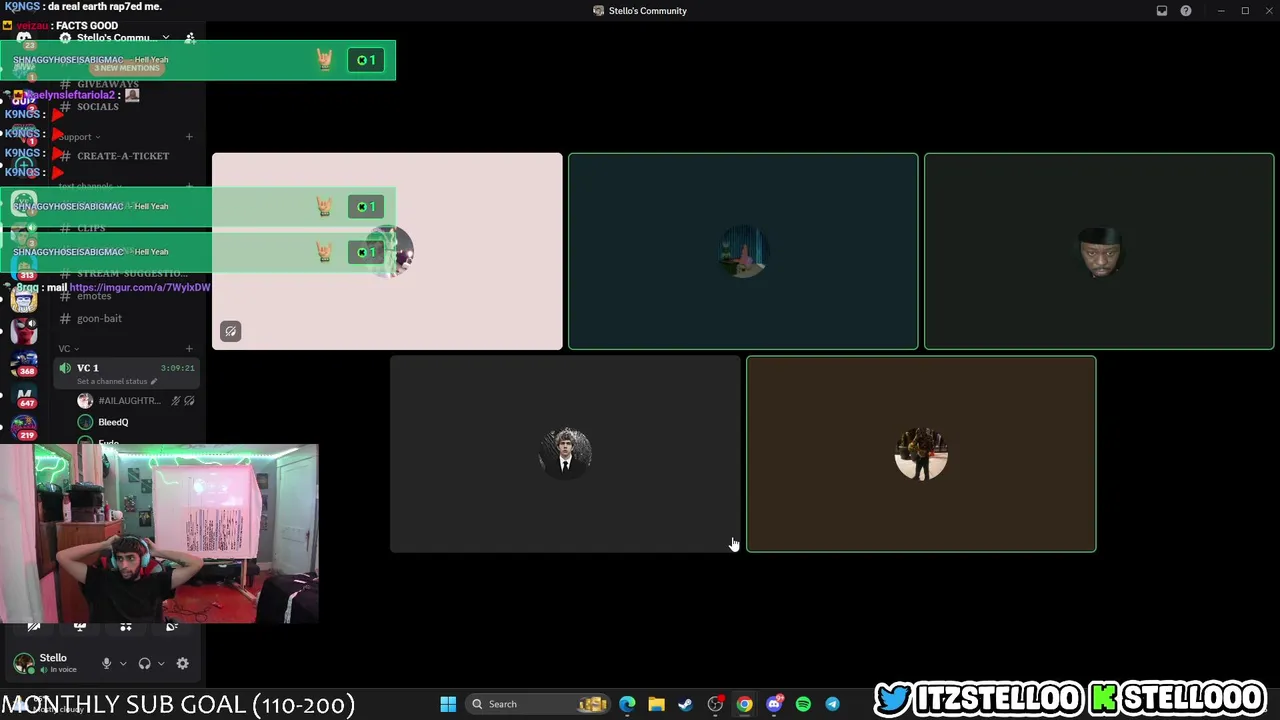The width and height of the screenshot is (1280, 720).
Task: Open Discord help question mark icon
Action: coord(1186,11)
